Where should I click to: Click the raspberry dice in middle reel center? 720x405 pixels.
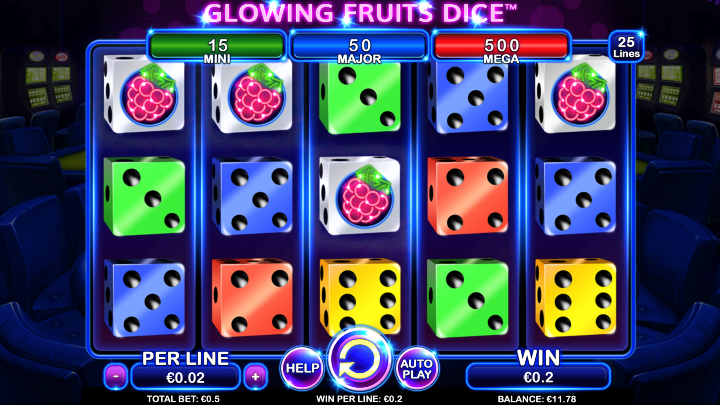(x=360, y=196)
